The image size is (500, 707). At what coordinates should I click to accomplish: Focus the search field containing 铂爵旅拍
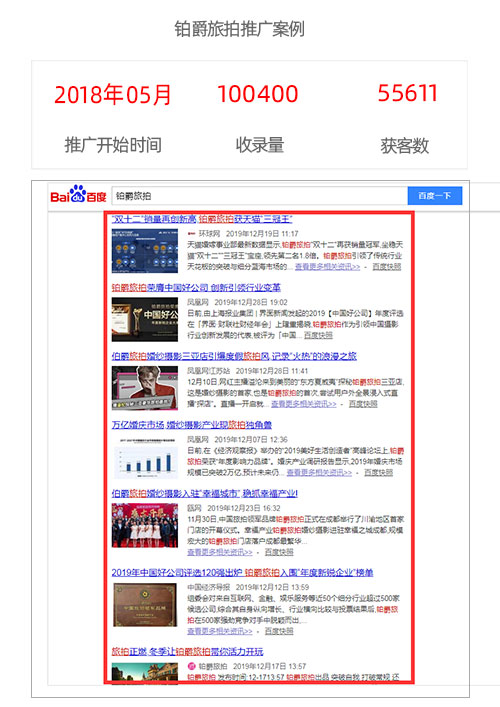click(x=260, y=196)
